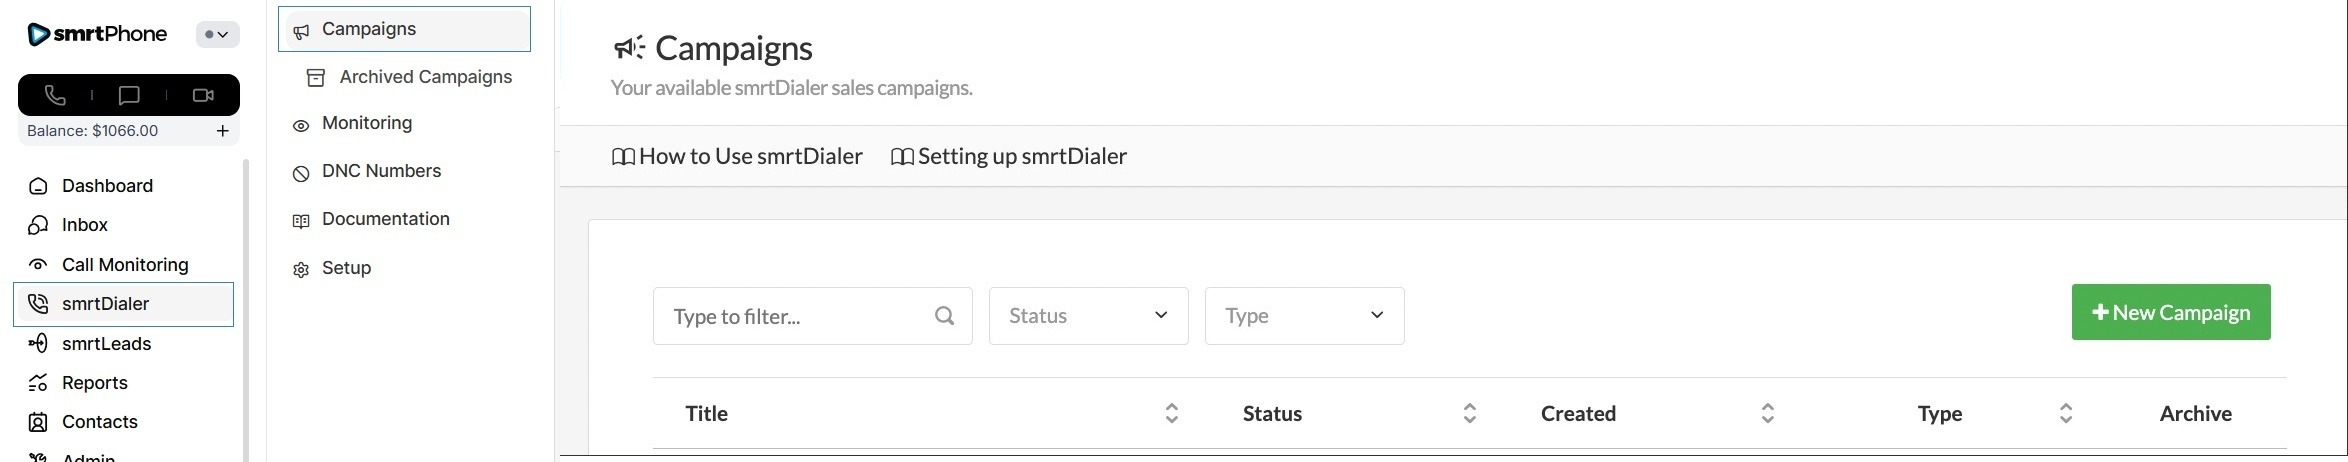Toggle sort on the Status column
This screenshot has height=462, width=2348.
(1469, 413)
